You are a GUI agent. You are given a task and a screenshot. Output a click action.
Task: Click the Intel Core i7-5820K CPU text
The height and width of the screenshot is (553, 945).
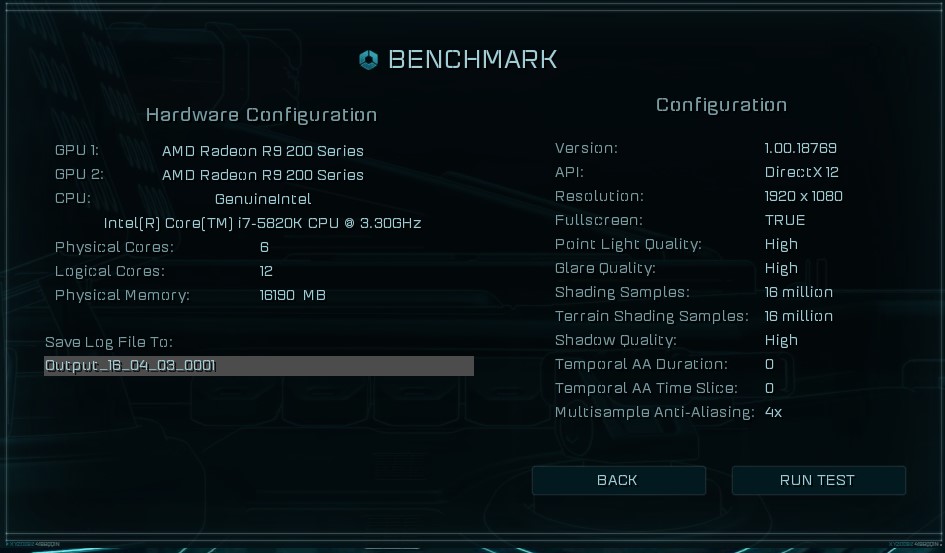pyautogui.click(x=262, y=223)
